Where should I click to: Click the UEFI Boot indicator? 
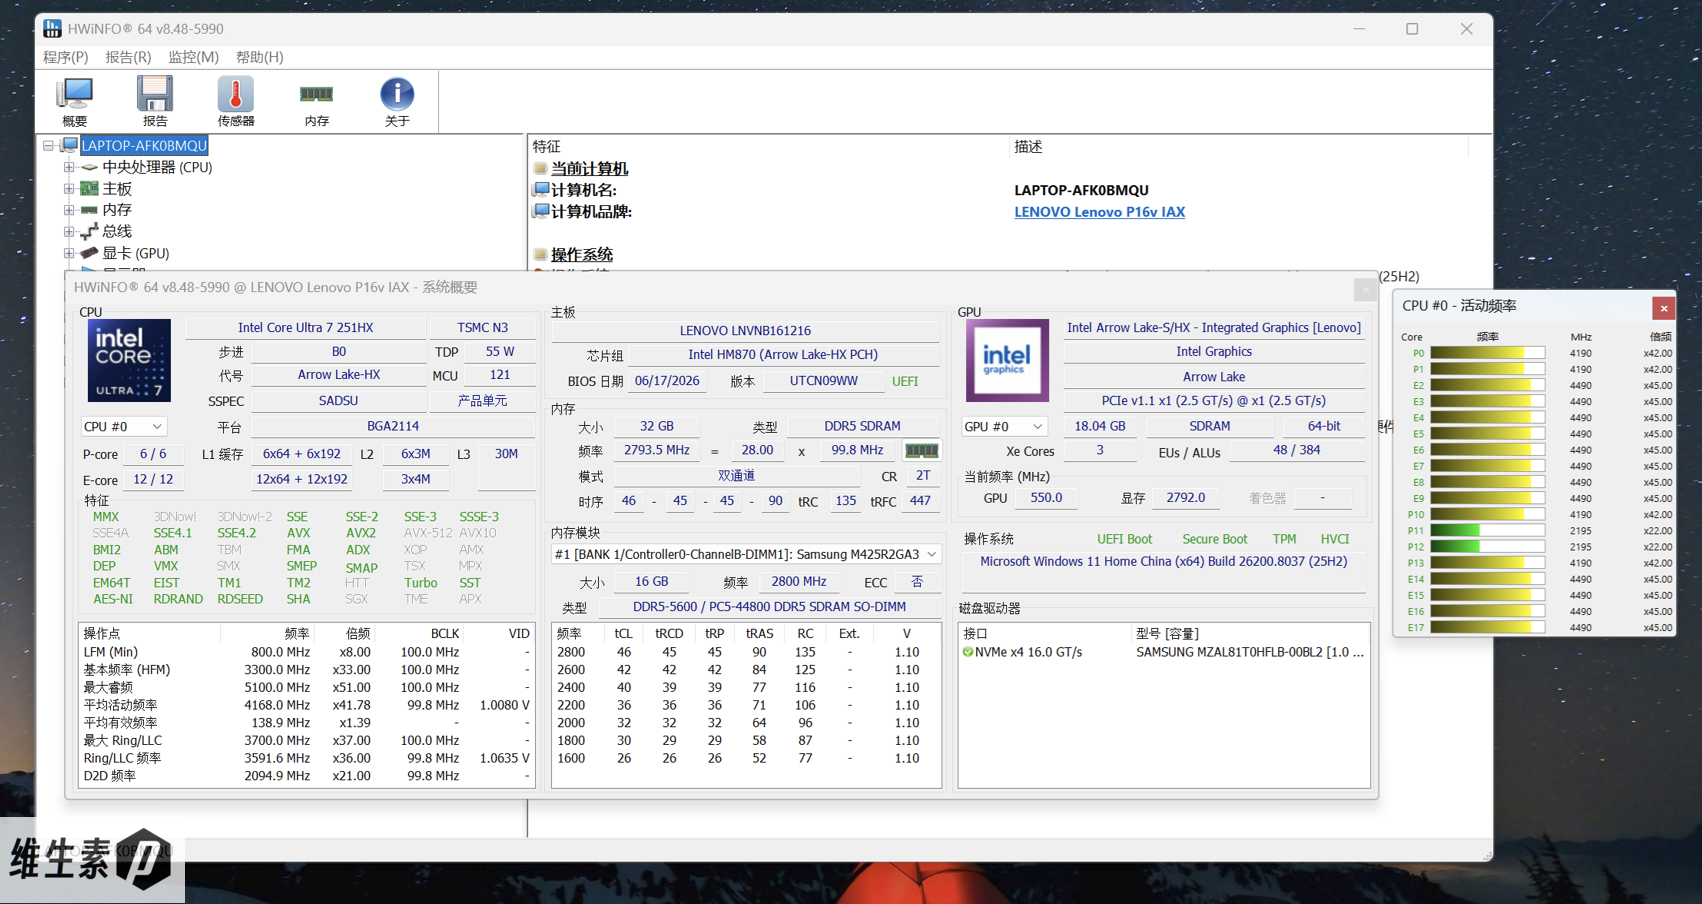1124,539
